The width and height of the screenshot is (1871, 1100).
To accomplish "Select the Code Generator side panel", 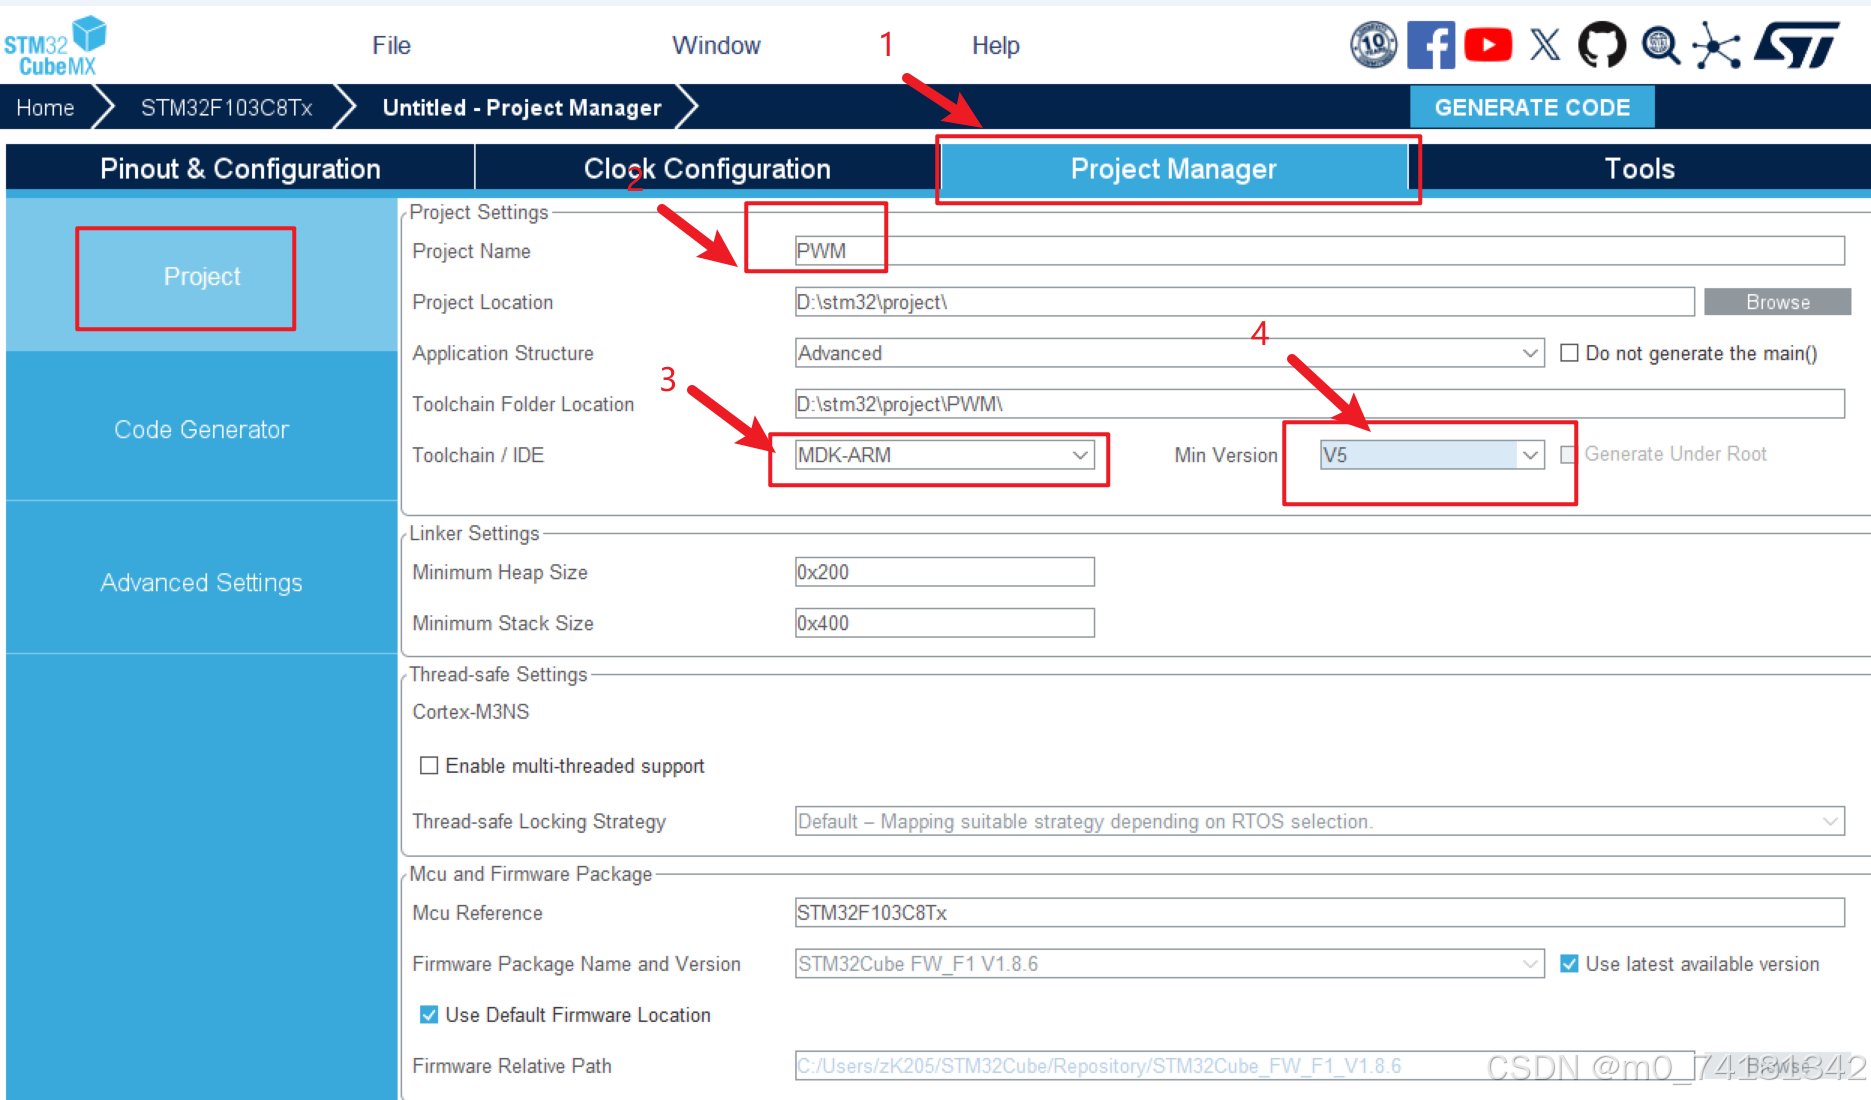I will click(201, 429).
